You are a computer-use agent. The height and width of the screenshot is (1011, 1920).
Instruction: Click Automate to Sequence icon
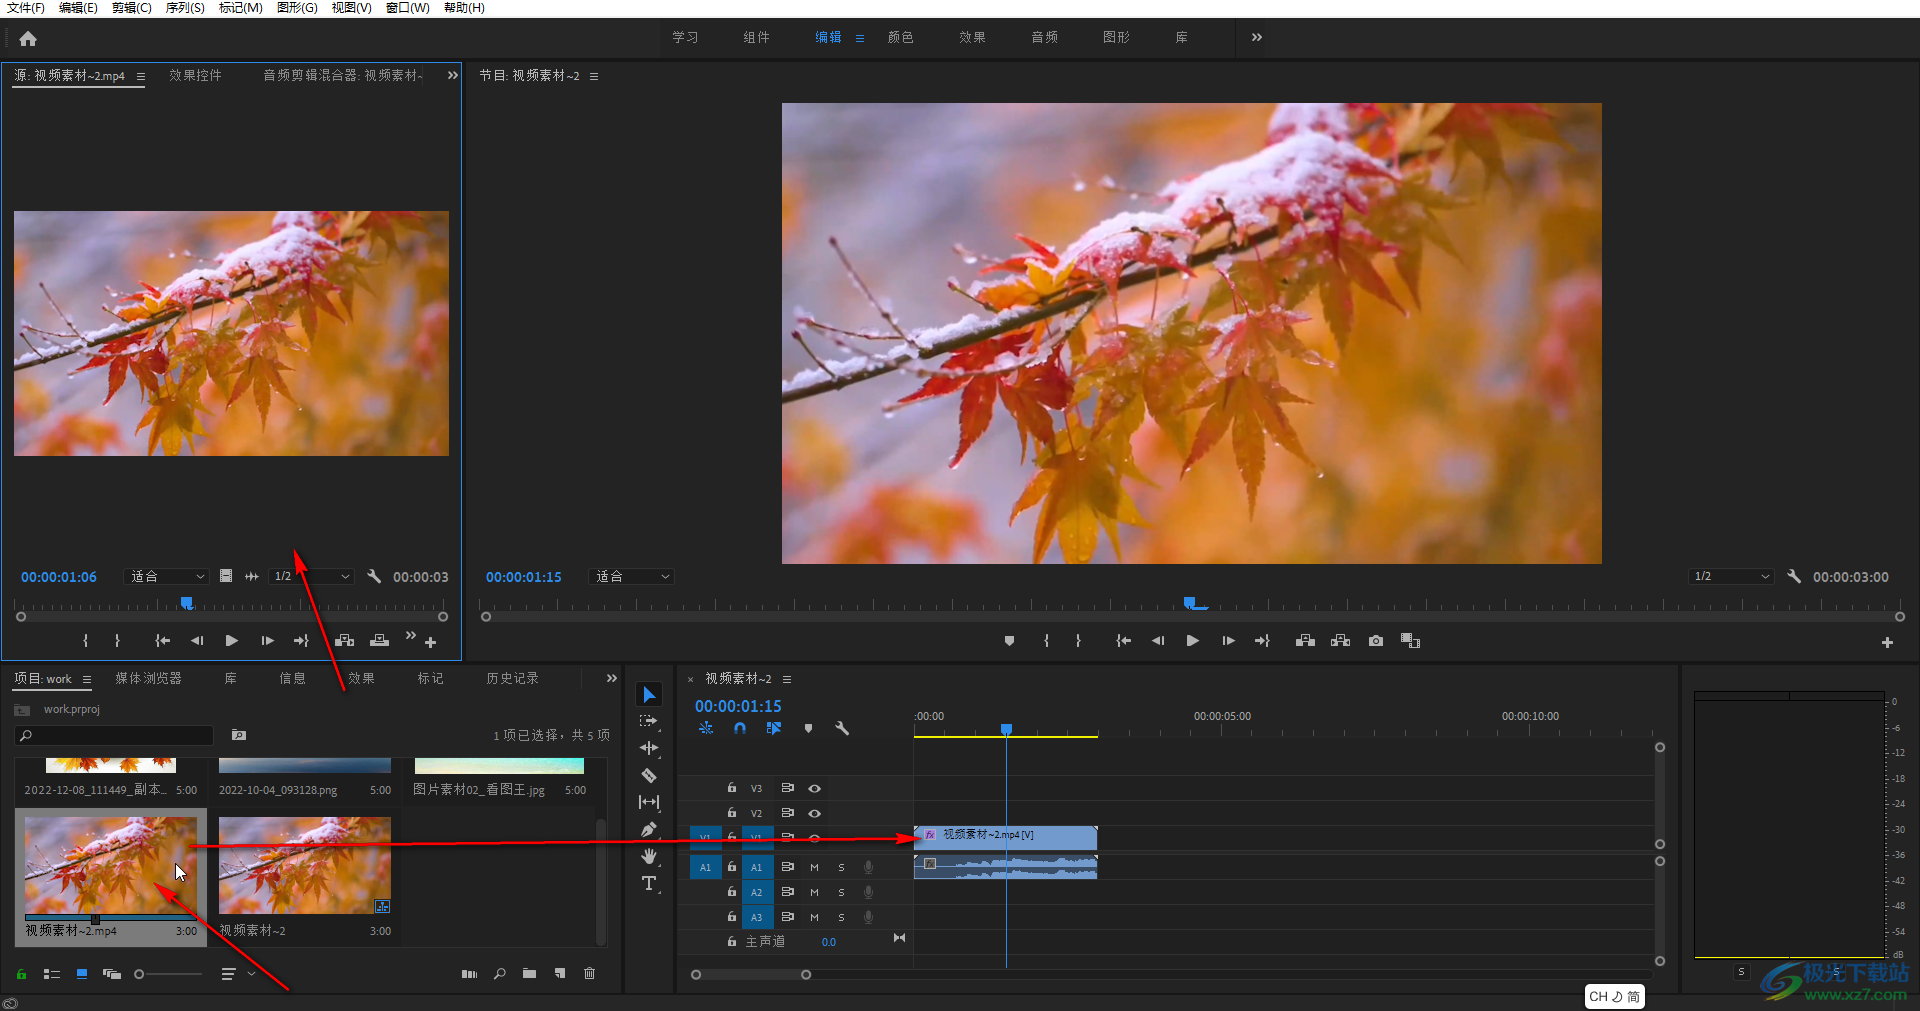click(469, 974)
